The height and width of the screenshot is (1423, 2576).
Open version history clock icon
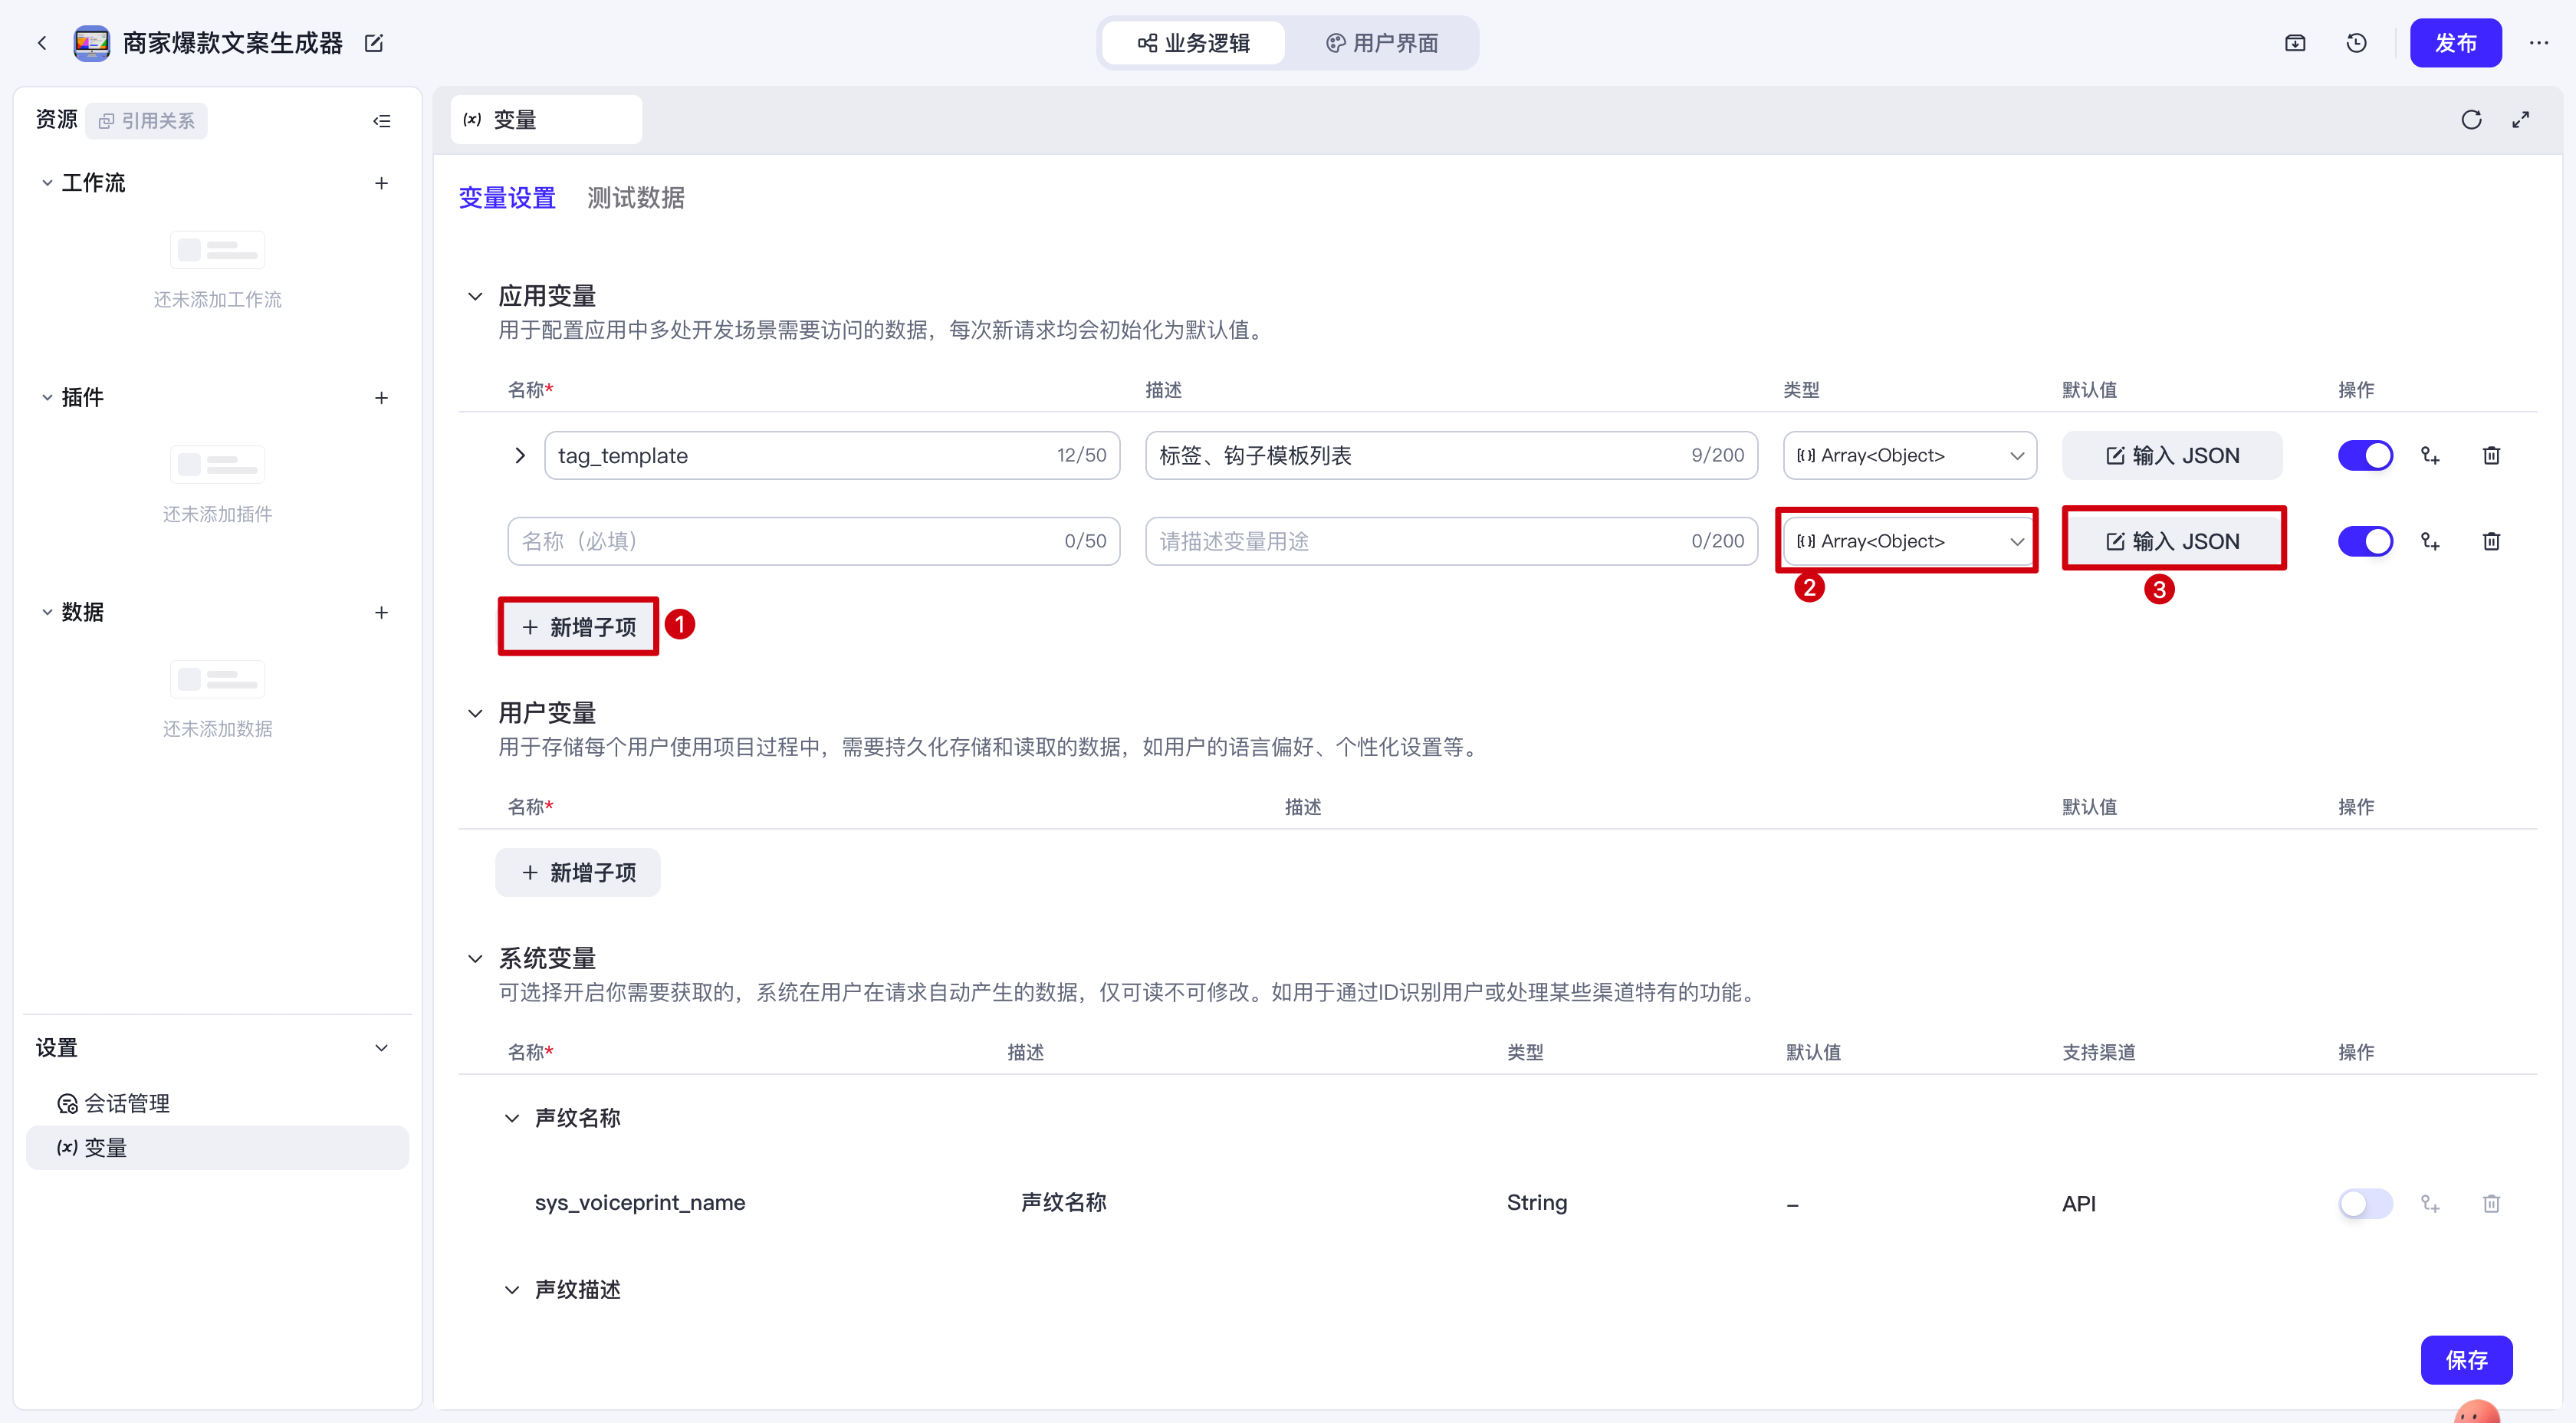pos(2356,43)
